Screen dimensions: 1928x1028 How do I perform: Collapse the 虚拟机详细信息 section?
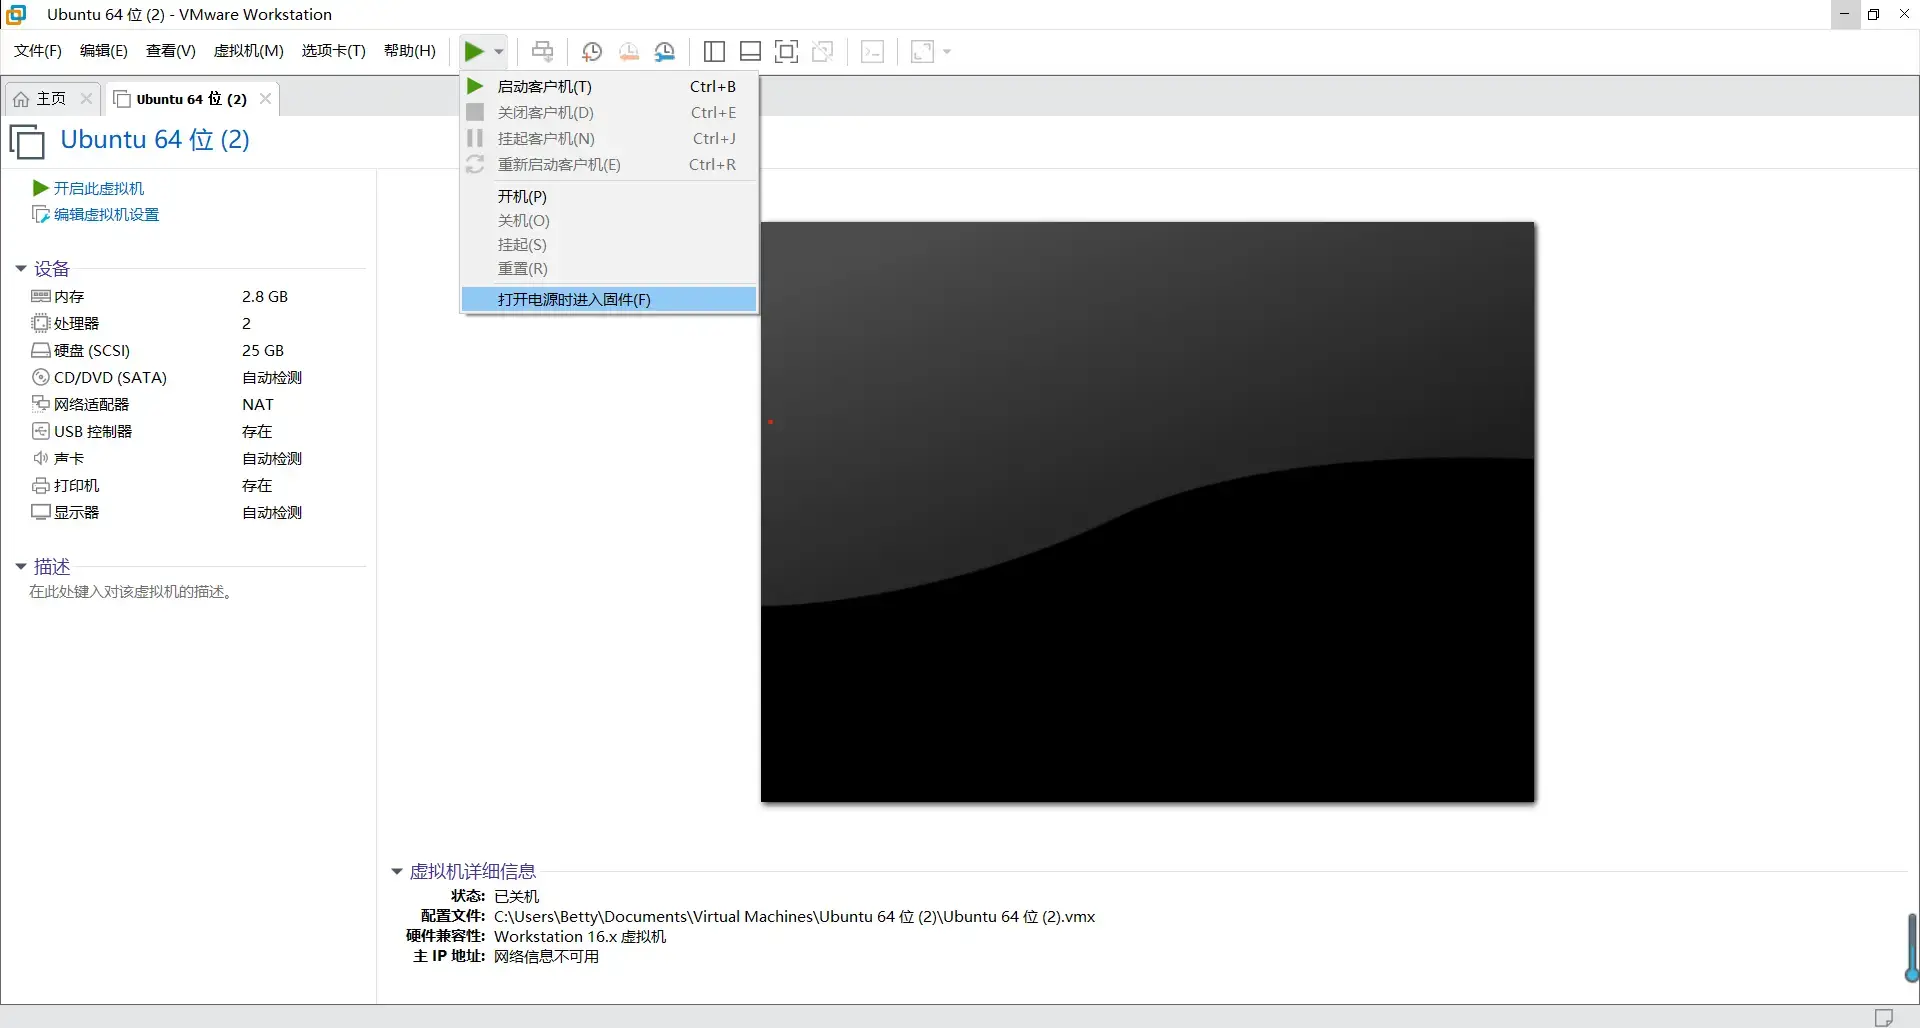[397, 872]
